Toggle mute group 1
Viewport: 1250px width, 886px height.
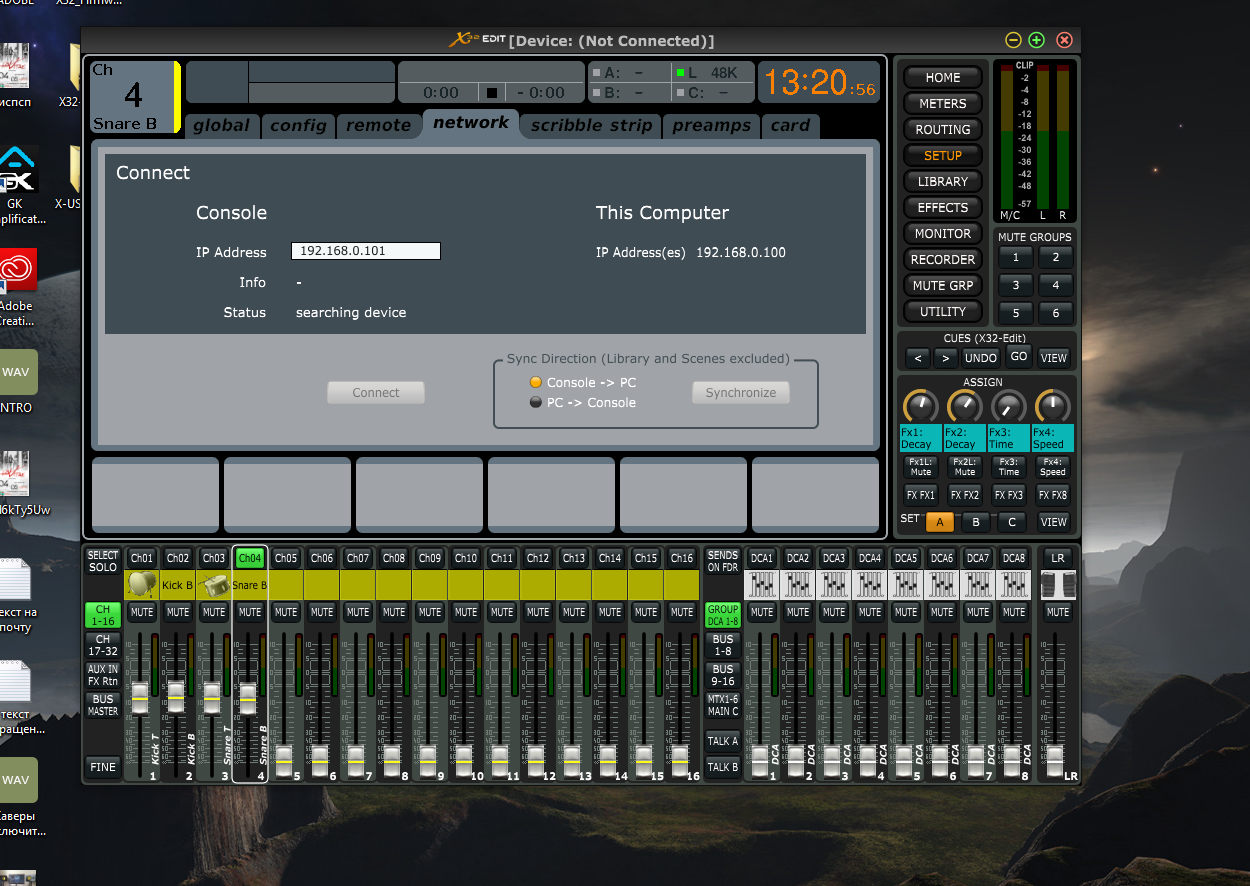(1016, 257)
